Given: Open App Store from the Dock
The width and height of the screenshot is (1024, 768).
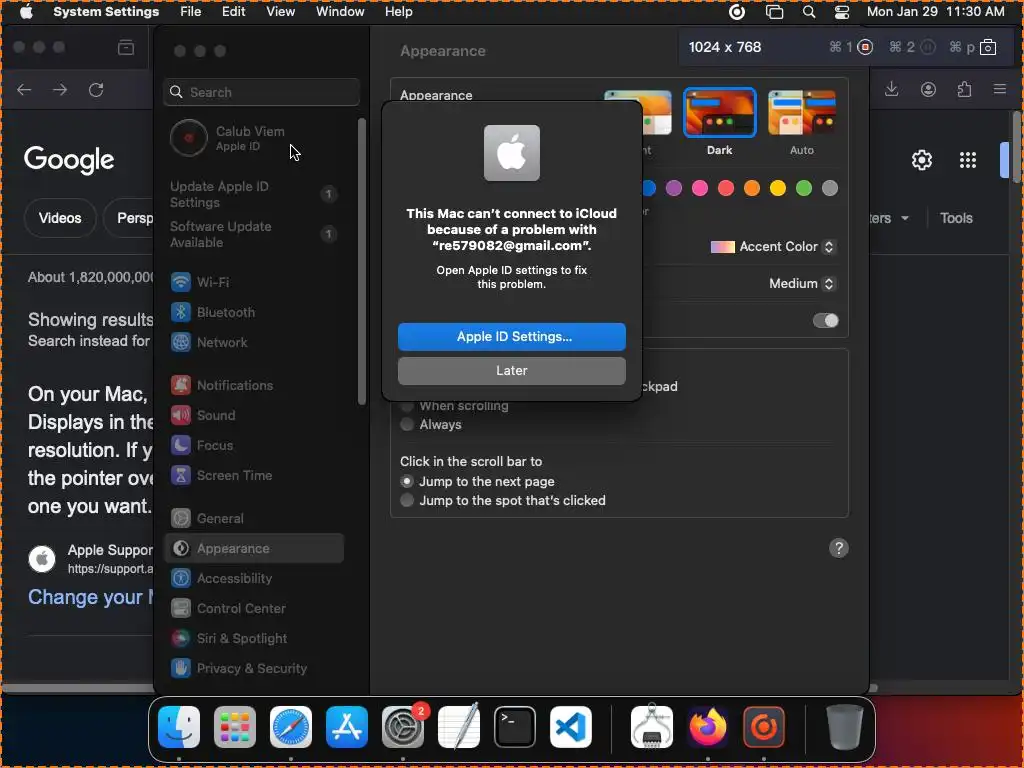Looking at the screenshot, I should click(x=347, y=727).
